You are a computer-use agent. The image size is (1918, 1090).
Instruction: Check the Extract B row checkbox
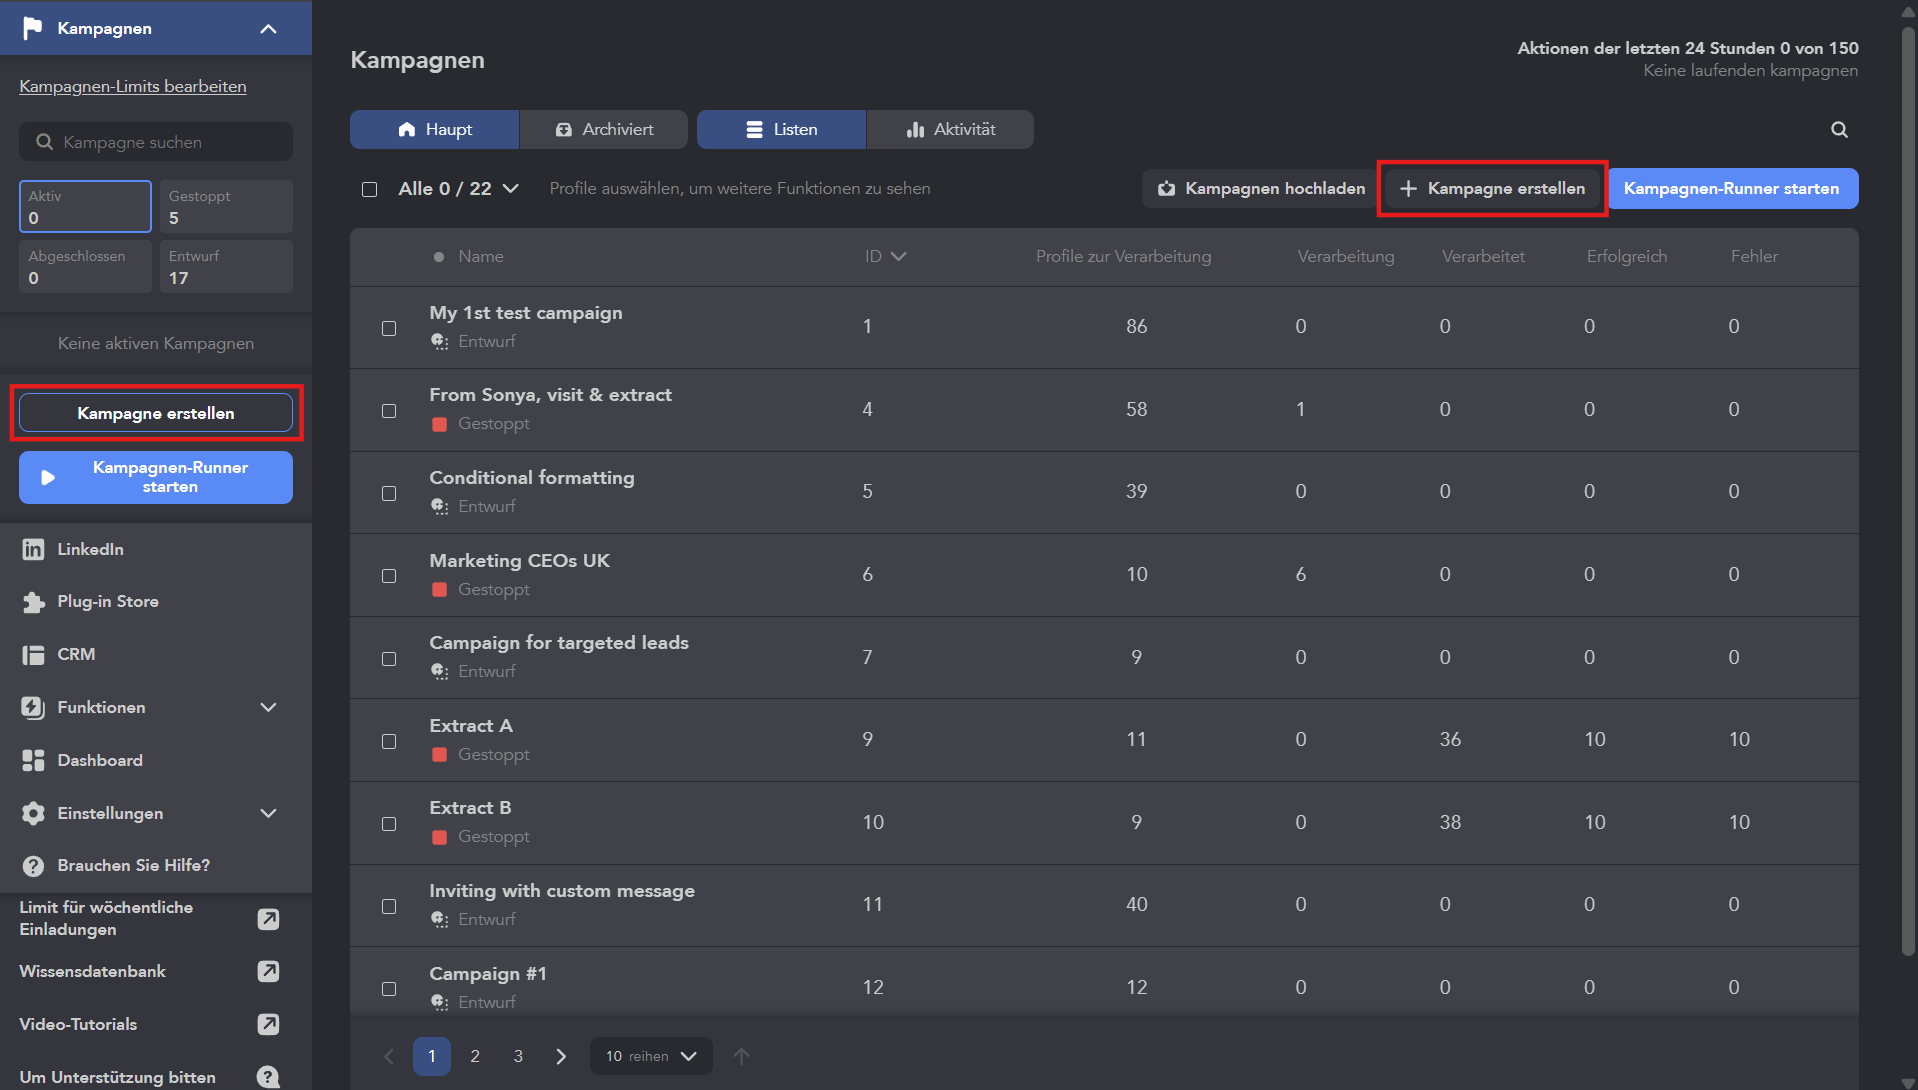pyautogui.click(x=389, y=824)
